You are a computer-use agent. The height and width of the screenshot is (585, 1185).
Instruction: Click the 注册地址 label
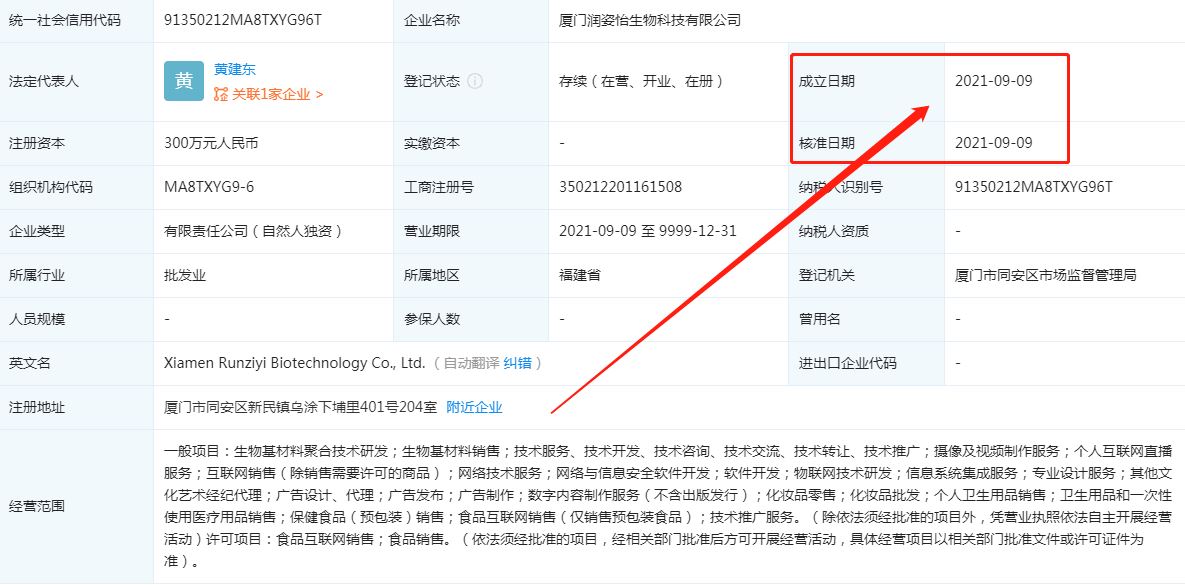point(36,407)
